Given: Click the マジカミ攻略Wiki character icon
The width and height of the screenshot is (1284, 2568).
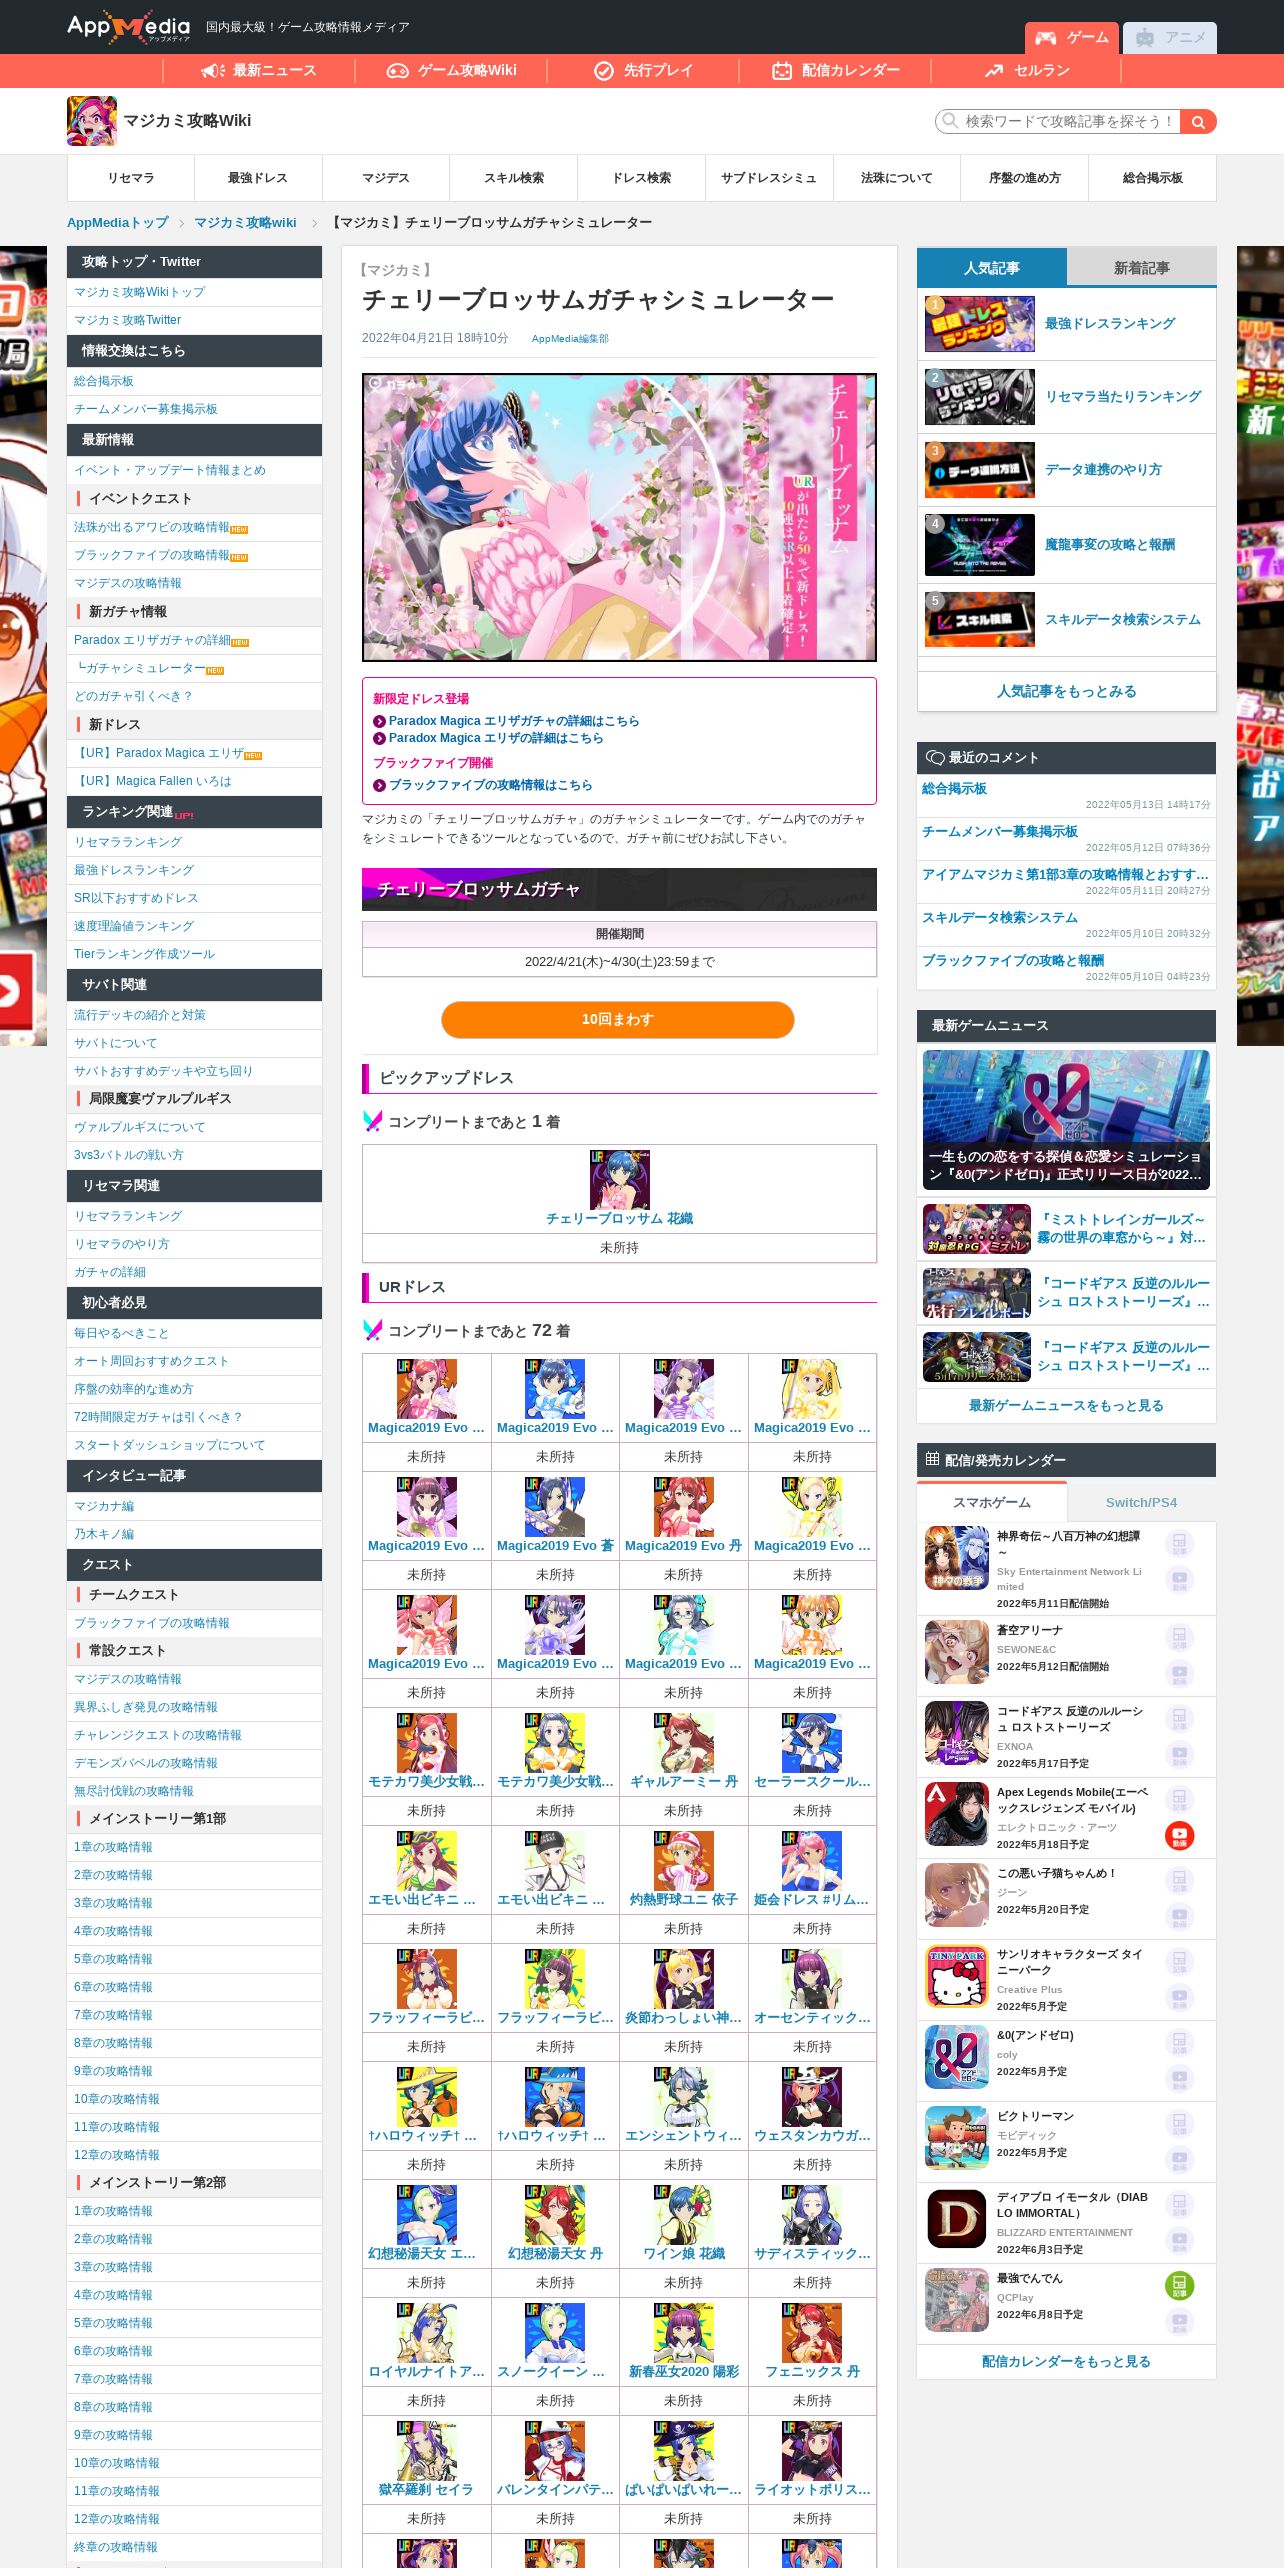Looking at the screenshot, I should [x=92, y=121].
